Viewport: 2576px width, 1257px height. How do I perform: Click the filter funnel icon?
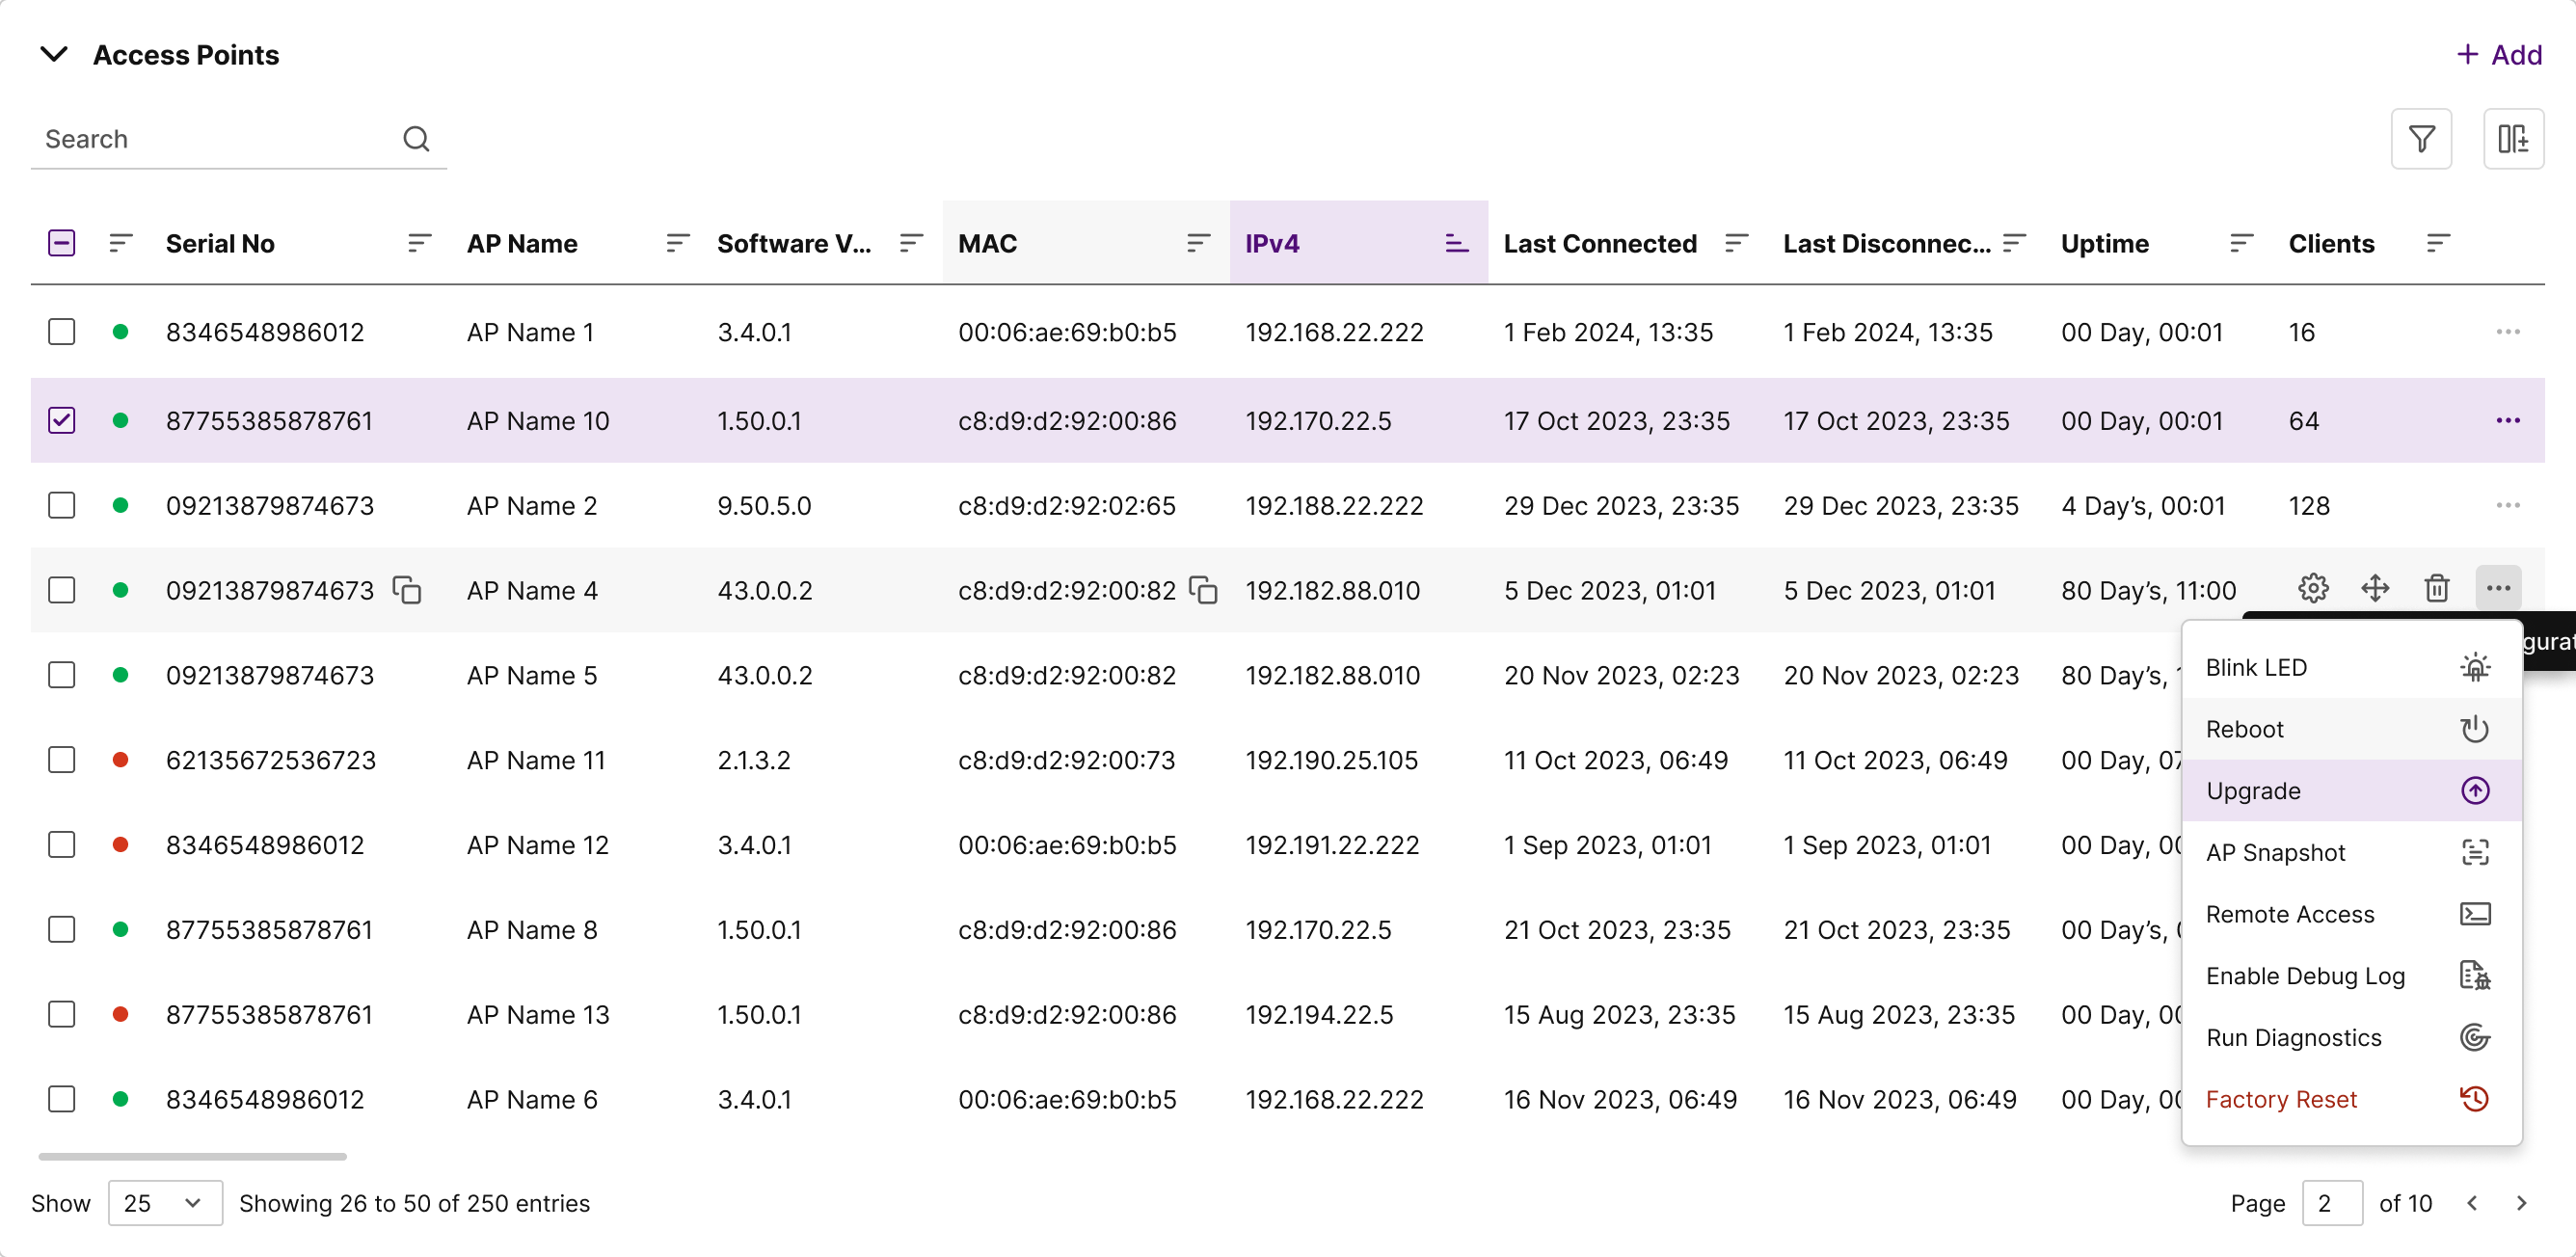[2420, 139]
